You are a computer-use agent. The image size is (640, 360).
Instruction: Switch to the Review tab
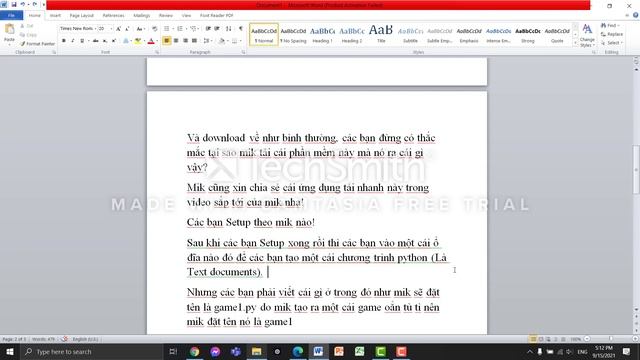pyautogui.click(x=166, y=15)
